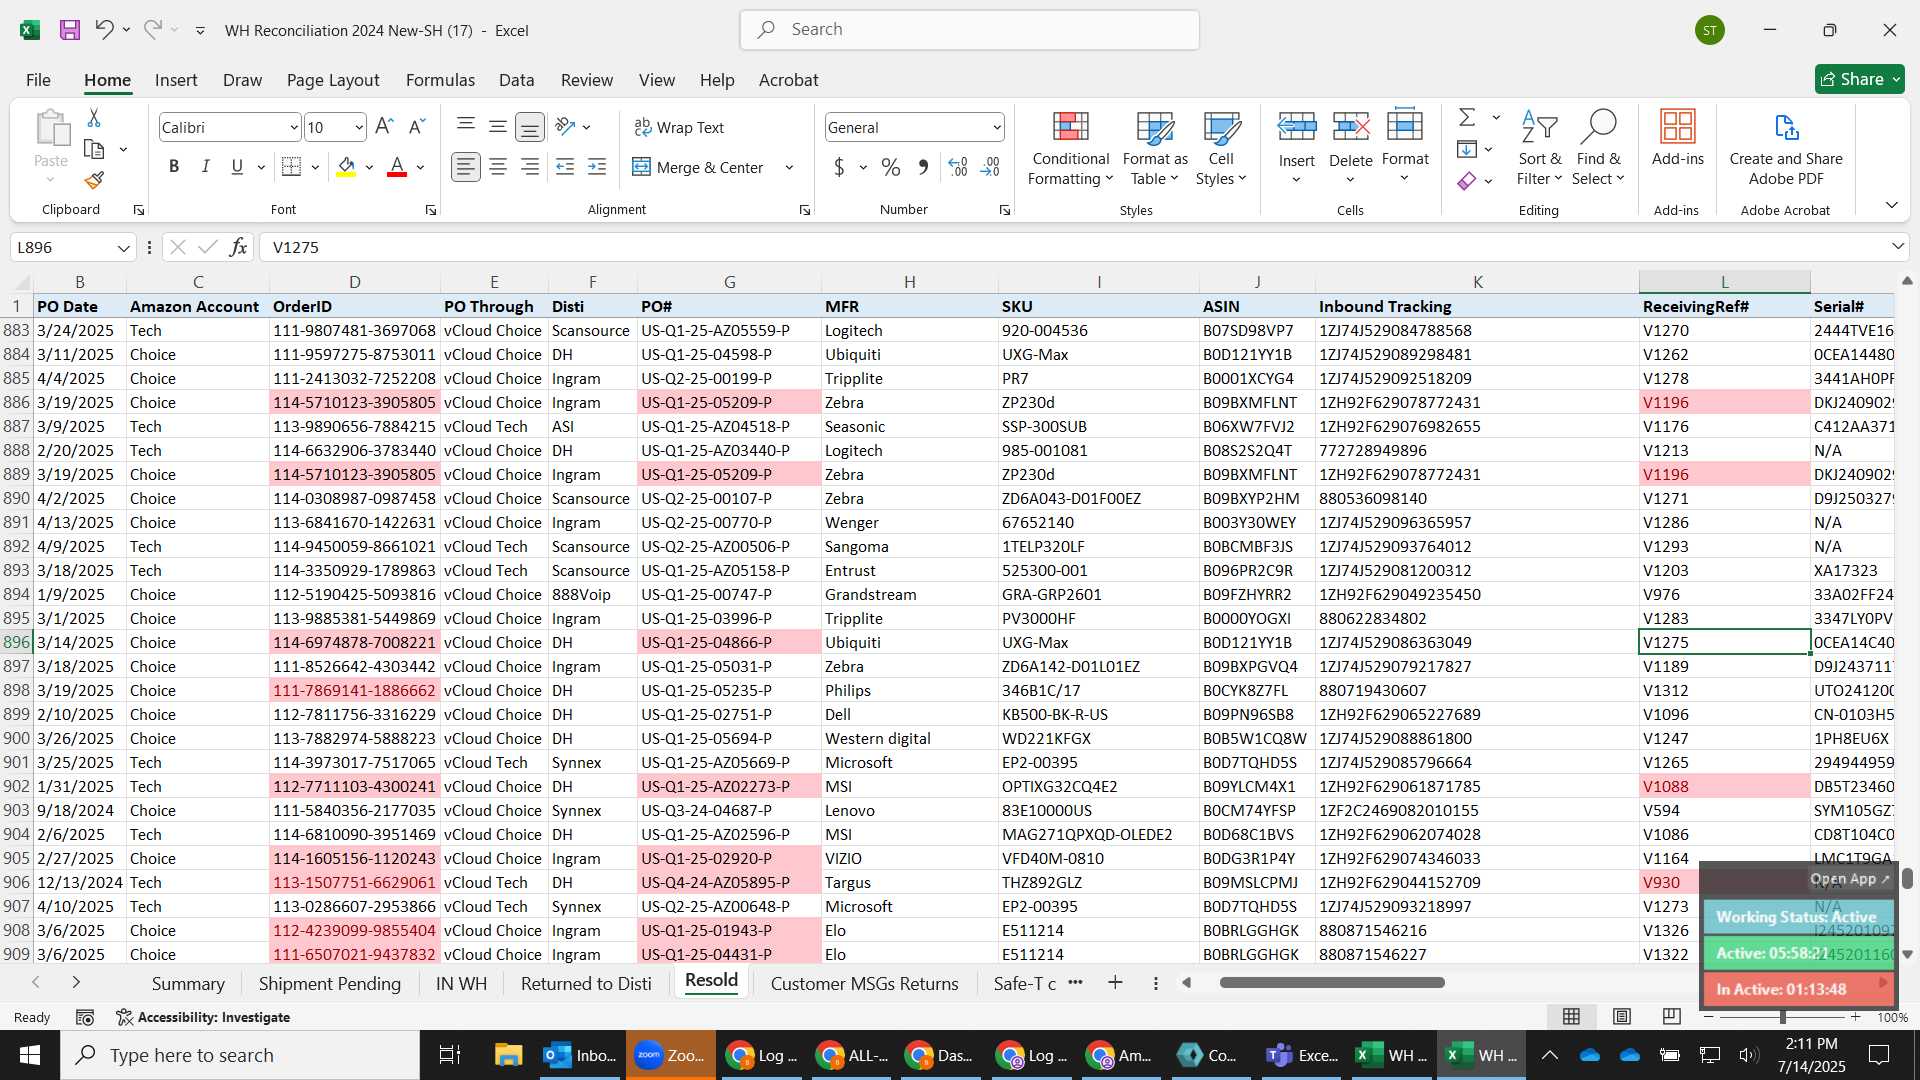Decrease font size with the small A icon
The width and height of the screenshot is (1920, 1080).
[417, 127]
